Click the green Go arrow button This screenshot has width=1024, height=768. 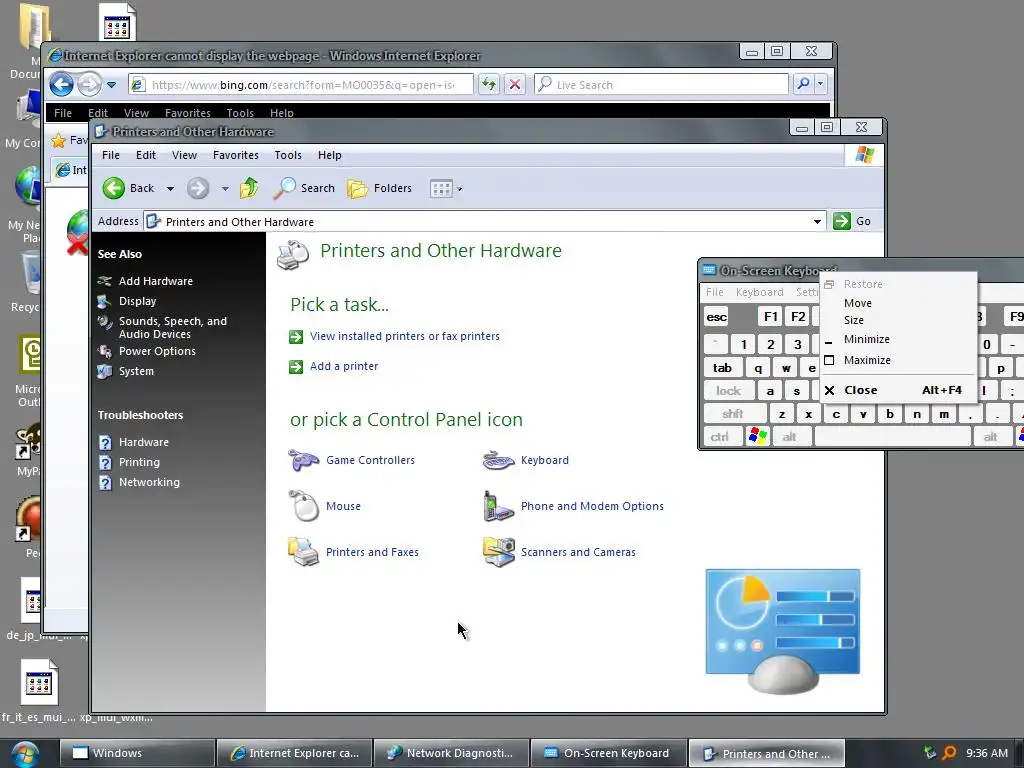point(842,221)
